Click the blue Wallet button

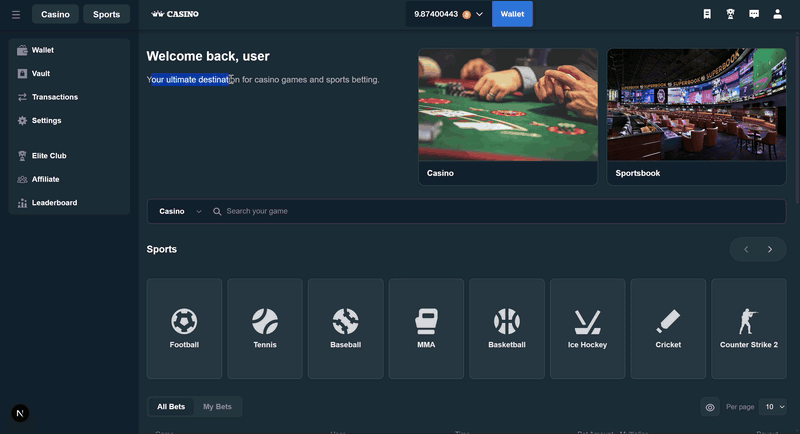pyautogui.click(x=512, y=14)
